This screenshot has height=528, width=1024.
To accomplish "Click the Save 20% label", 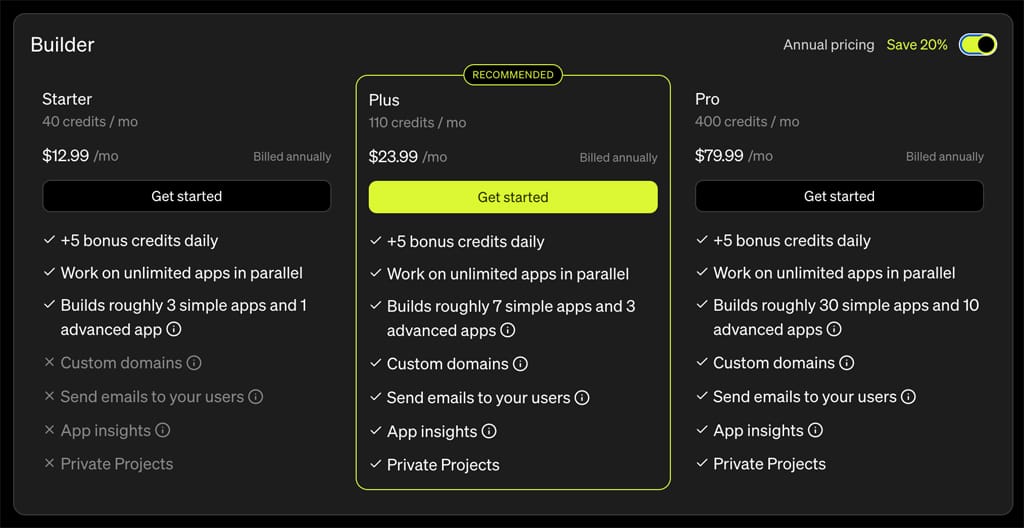I will [x=917, y=45].
